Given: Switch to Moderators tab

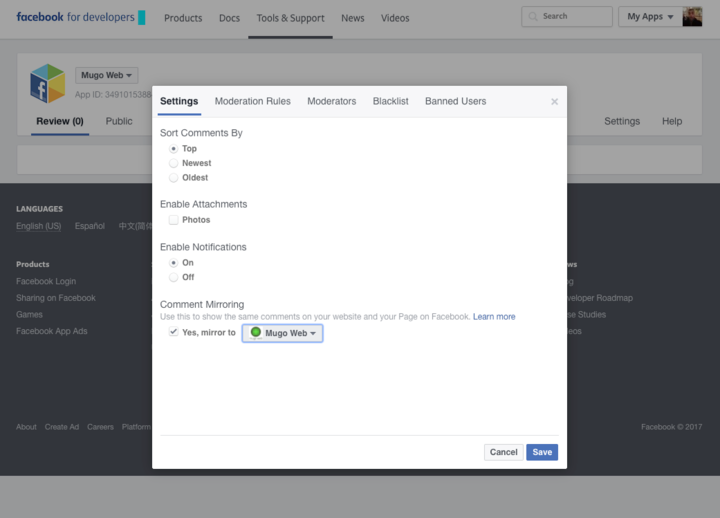Looking at the screenshot, I should pos(332,101).
